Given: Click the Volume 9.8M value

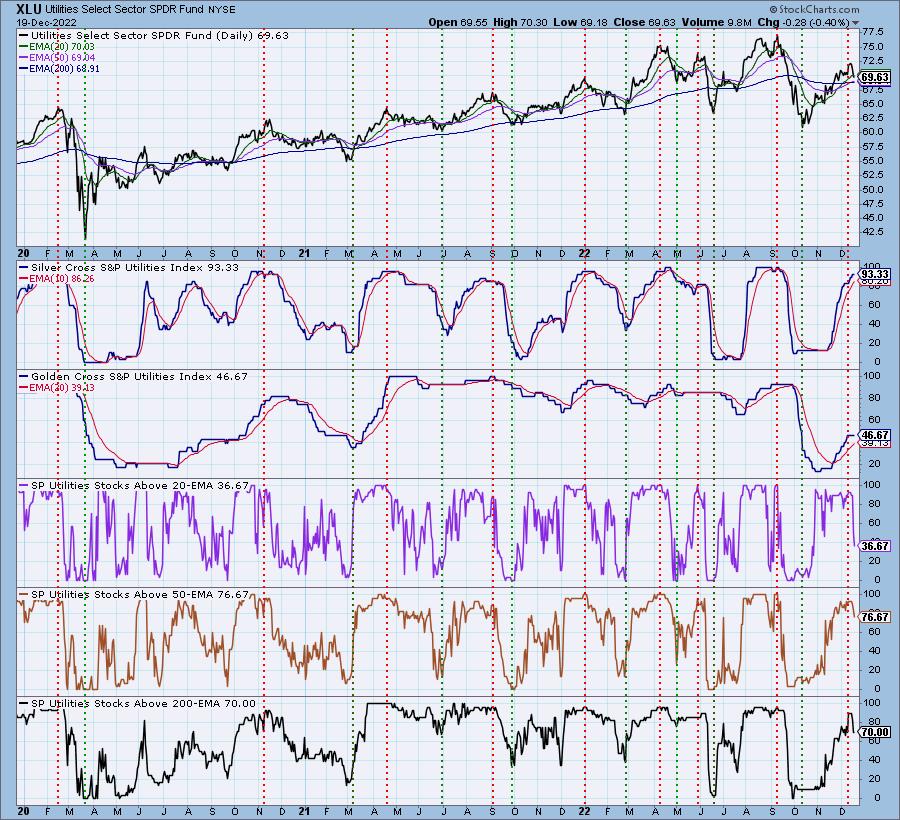Looking at the screenshot, I should (716, 22).
